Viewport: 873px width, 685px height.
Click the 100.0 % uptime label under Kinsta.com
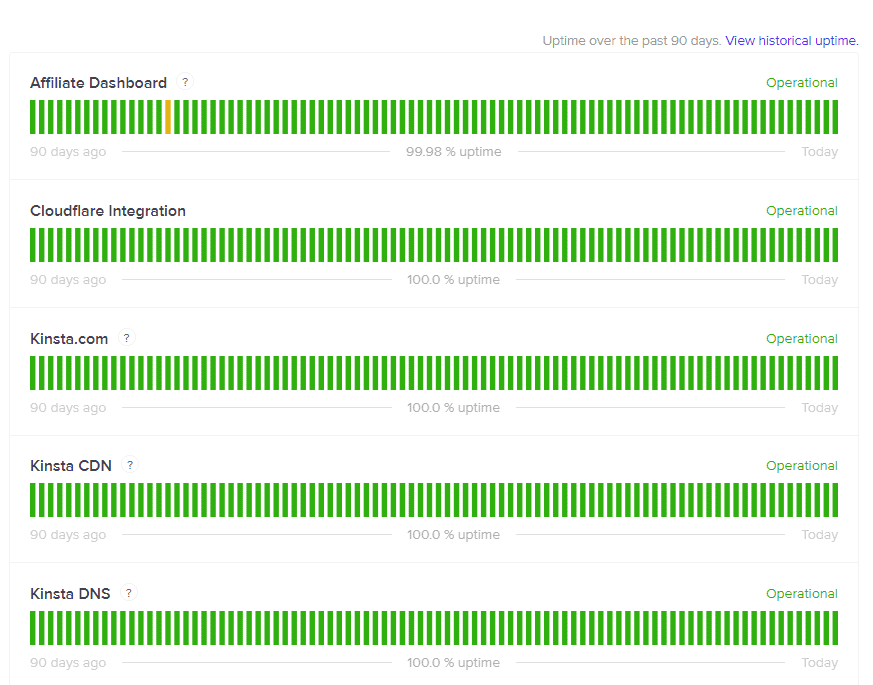453,407
